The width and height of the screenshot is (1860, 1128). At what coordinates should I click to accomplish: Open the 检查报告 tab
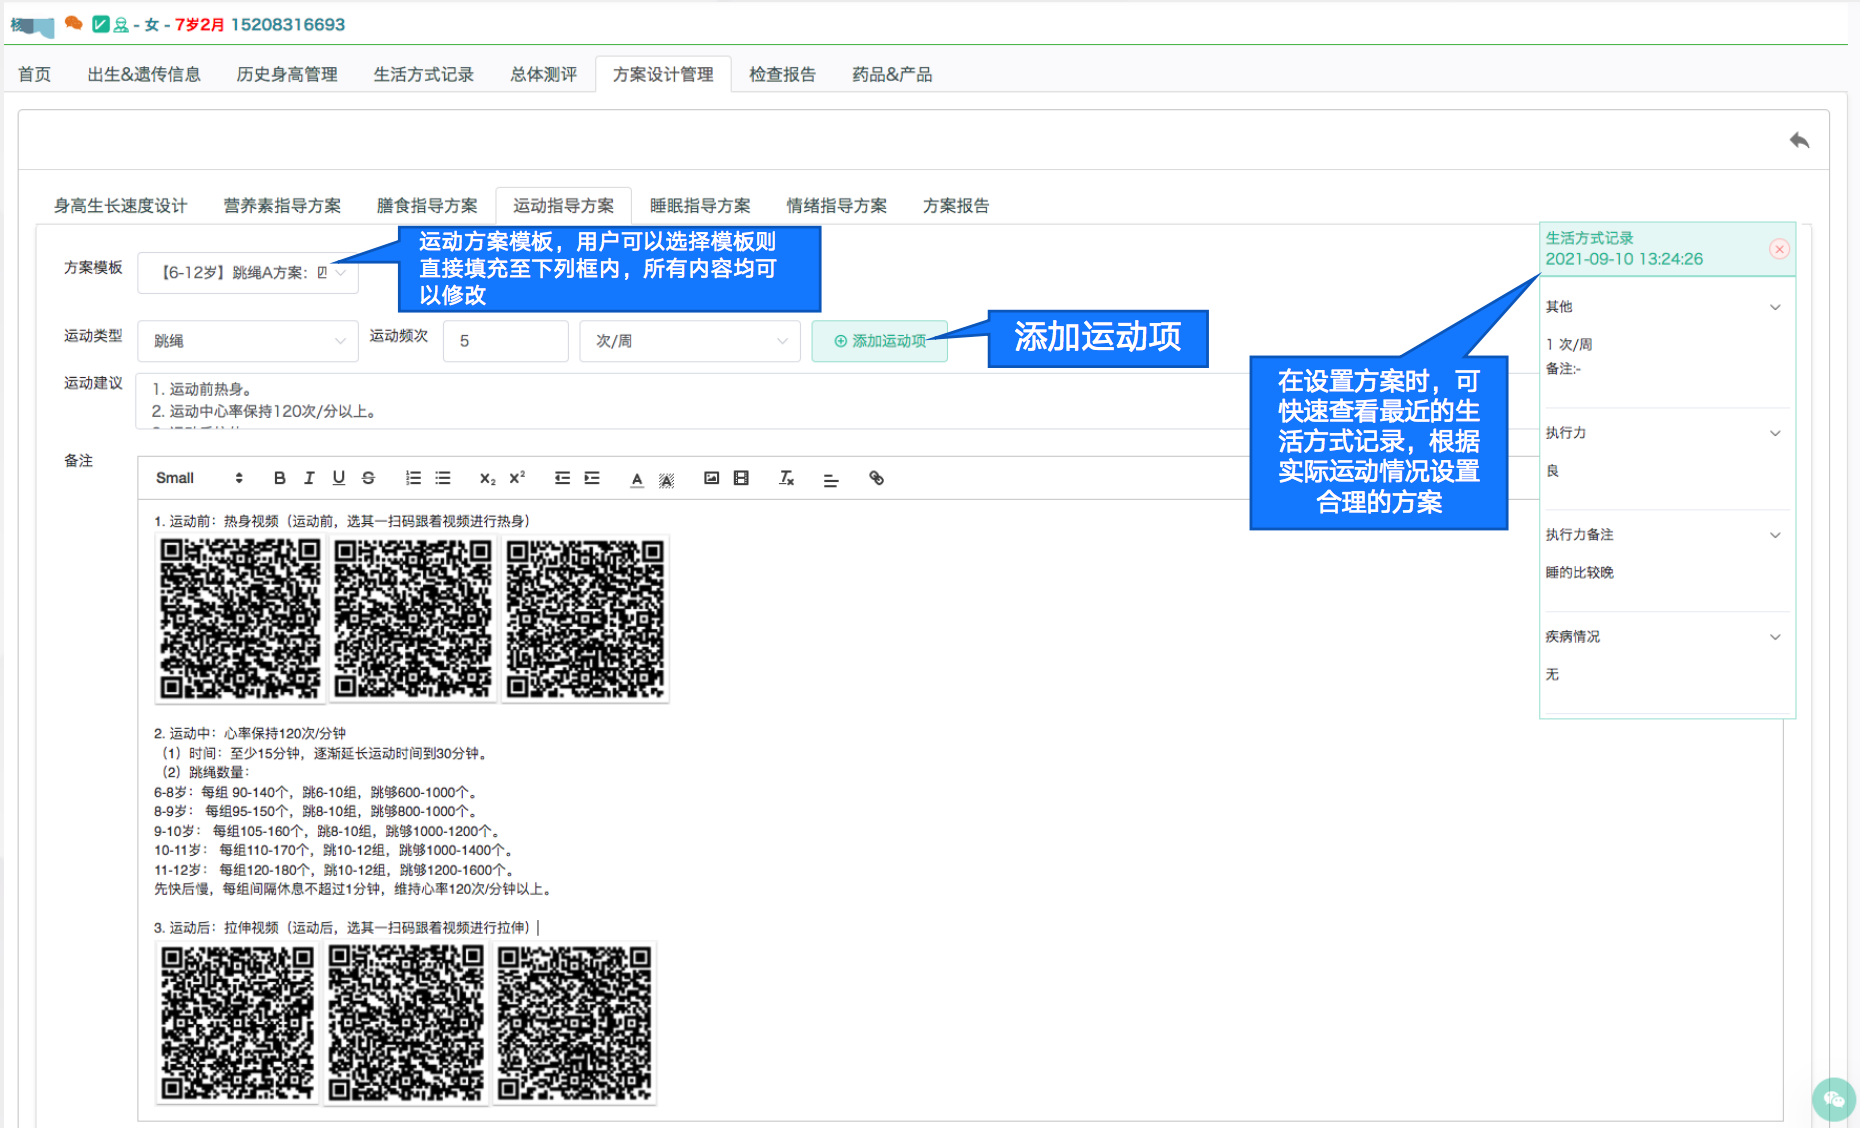click(x=782, y=74)
